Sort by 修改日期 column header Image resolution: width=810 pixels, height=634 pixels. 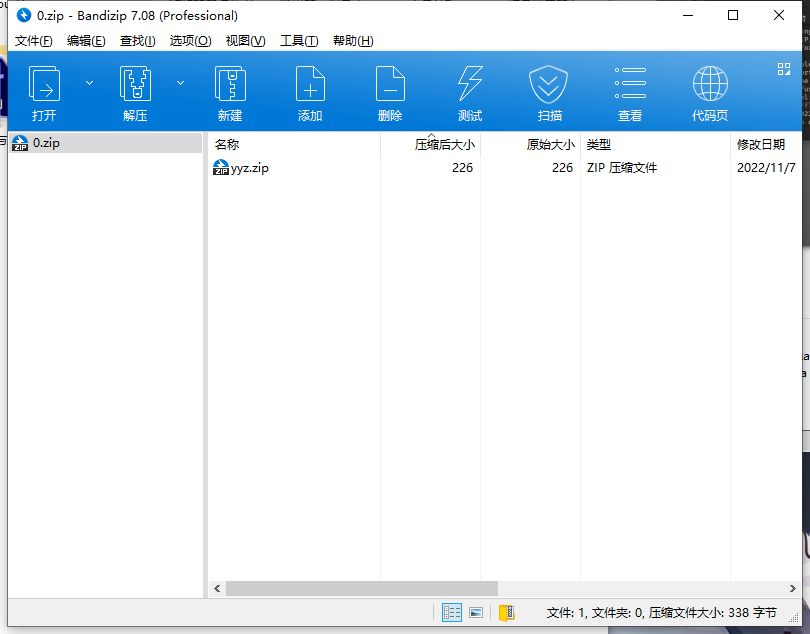coord(766,145)
